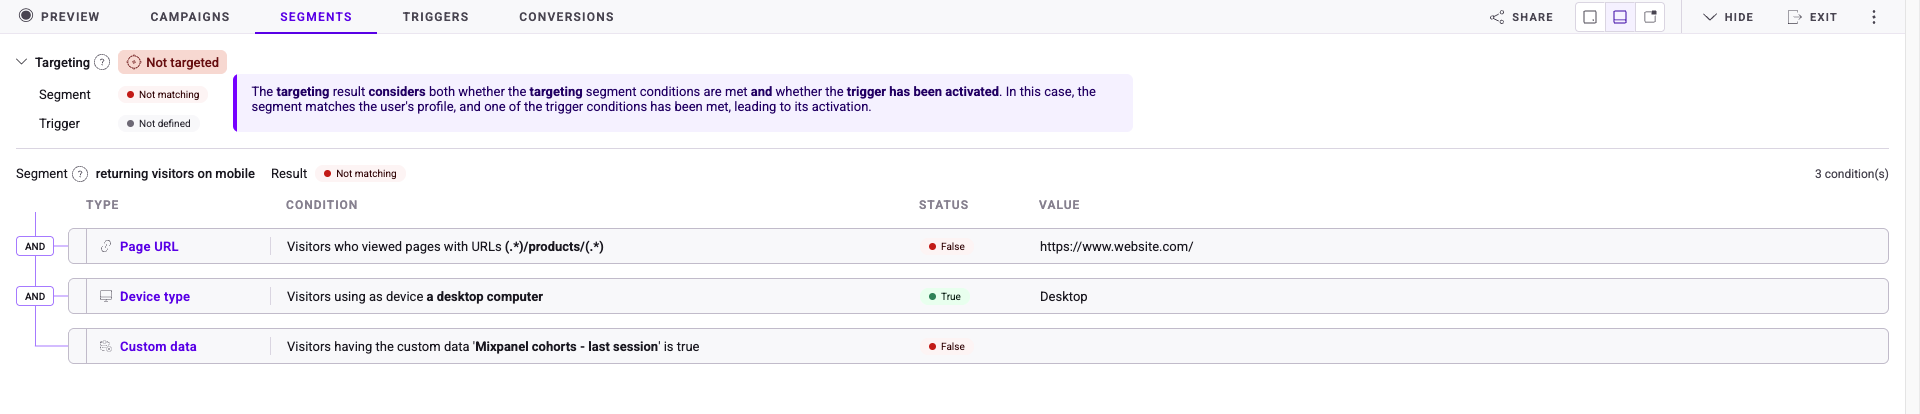Open the three-dot more options menu
The width and height of the screenshot is (1920, 414).
pos(1874,17)
